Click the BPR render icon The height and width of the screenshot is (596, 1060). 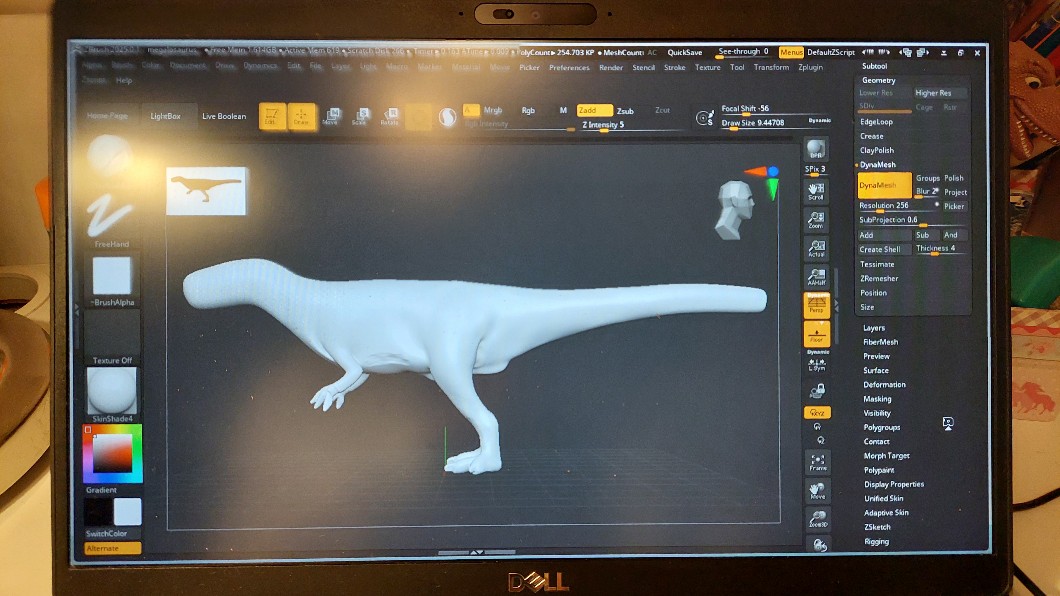coord(816,152)
